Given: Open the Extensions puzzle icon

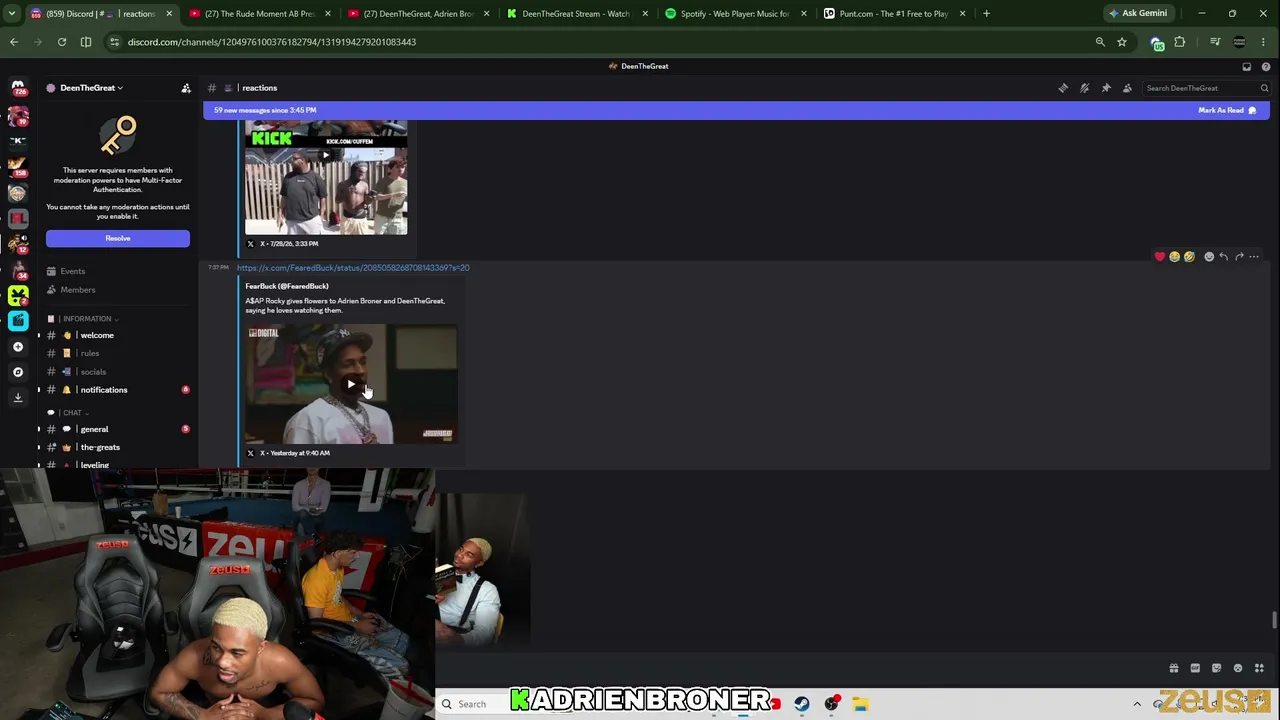Looking at the screenshot, I should [1180, 42].
